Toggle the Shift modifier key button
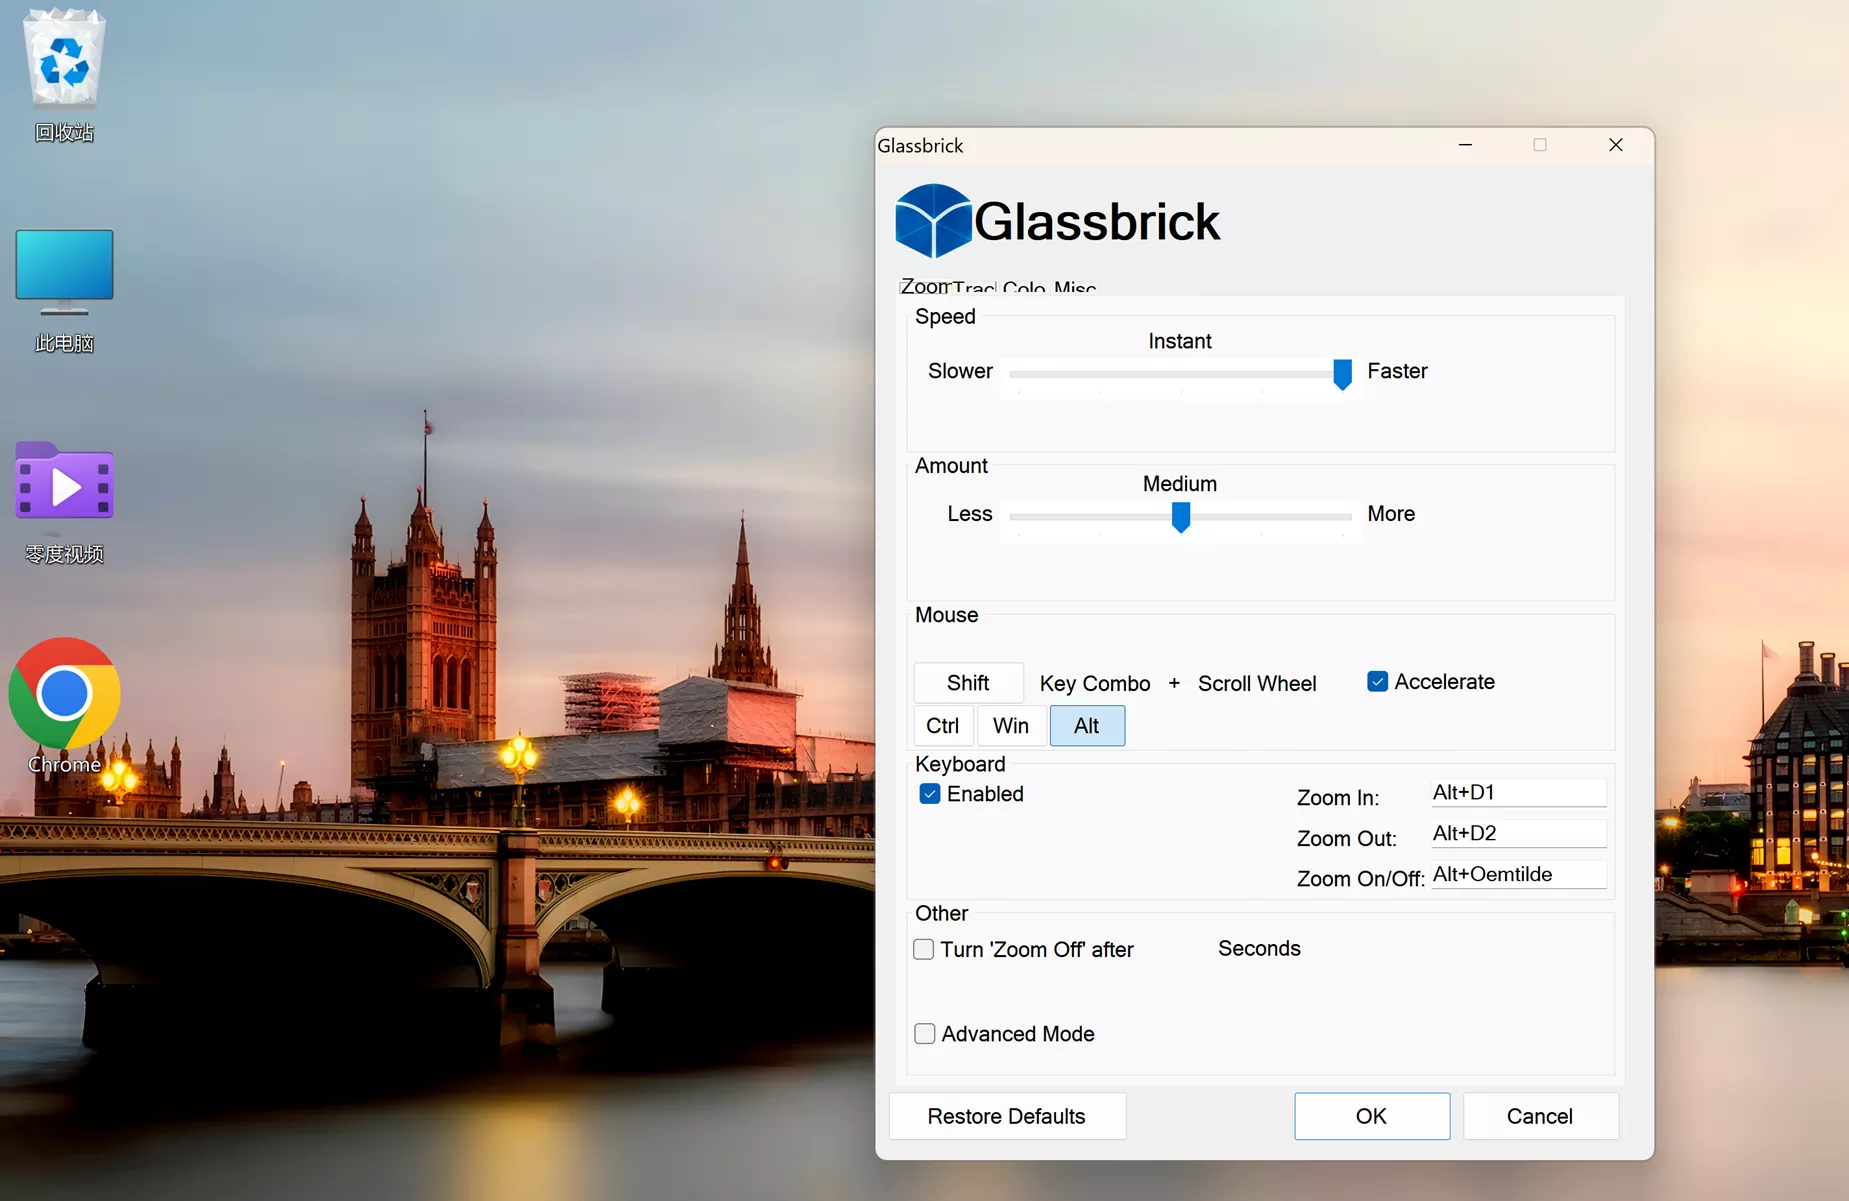The image size is (1849, 1201). pyautogui.click(x=968, y=683)
